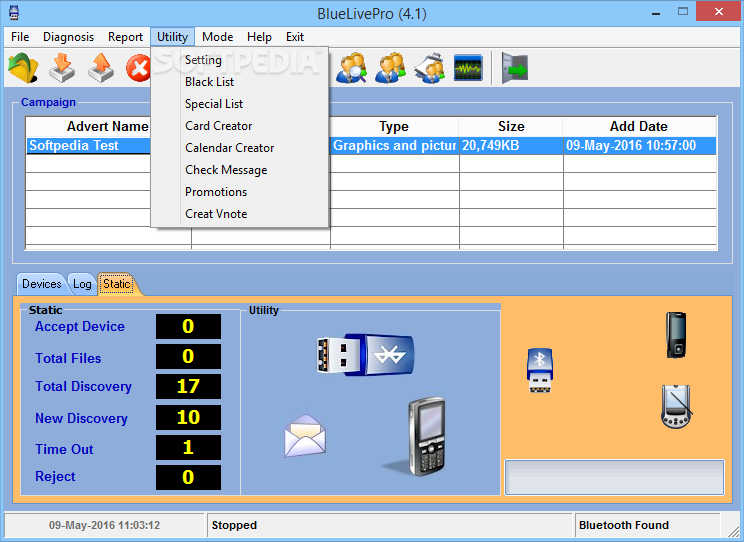This screenshot has width=744, height=542.
Task: Click the BlueLivePro title bar app icon
Action: coord(14,13)
